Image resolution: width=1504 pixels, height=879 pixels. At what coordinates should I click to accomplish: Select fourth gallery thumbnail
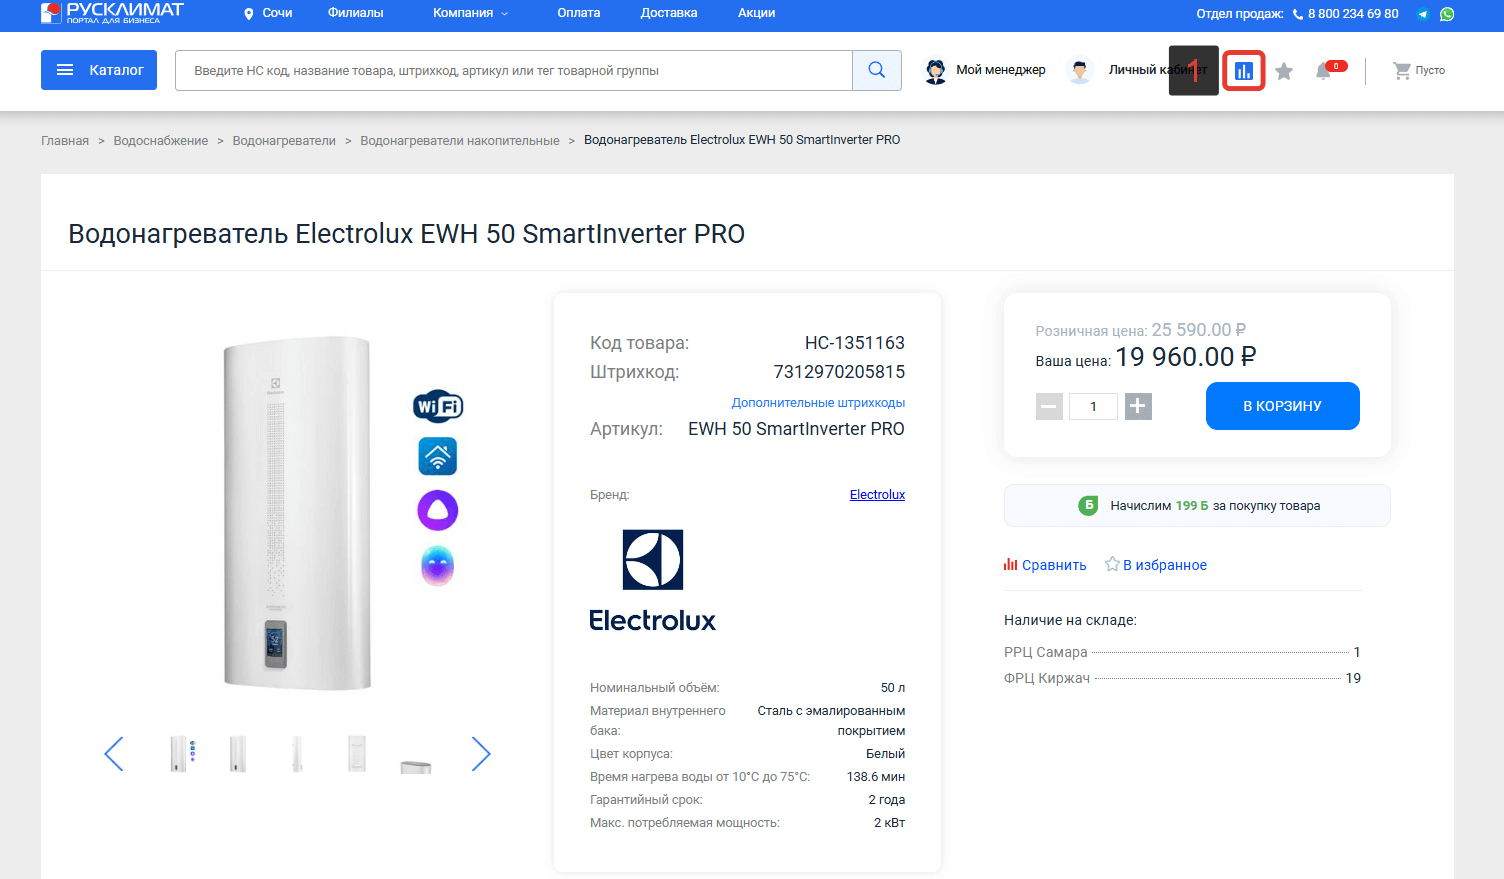click(357, 754)
